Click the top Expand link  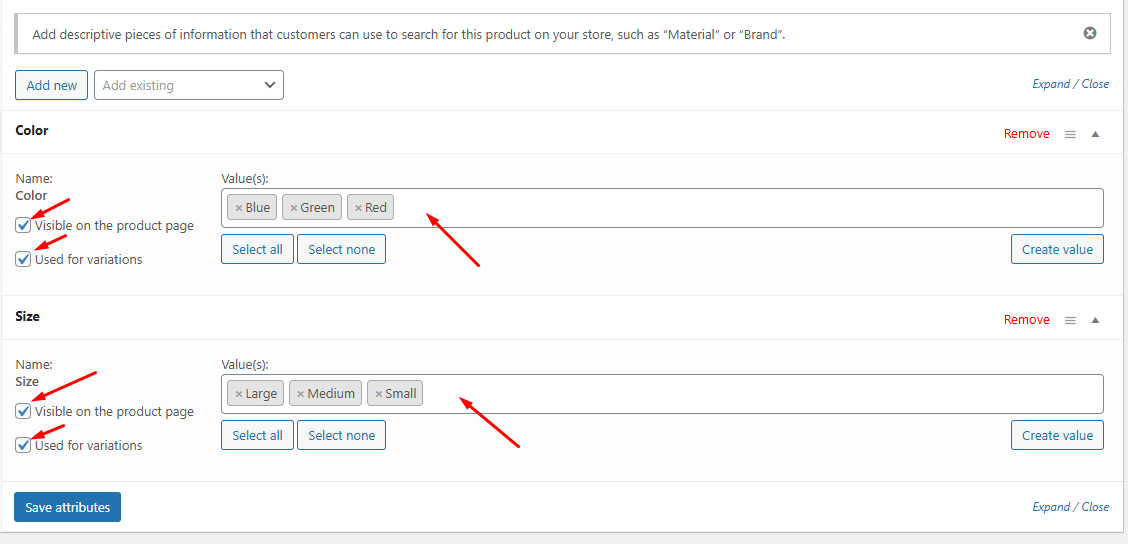[1051, 84]
